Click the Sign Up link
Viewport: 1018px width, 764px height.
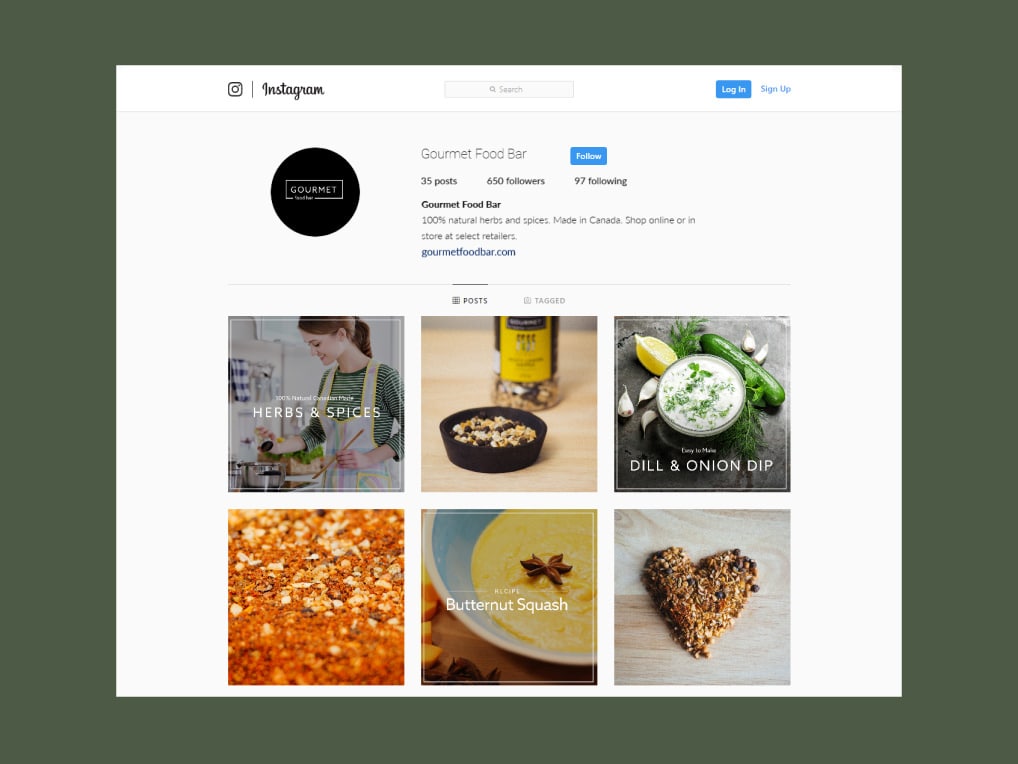[775, 89]
